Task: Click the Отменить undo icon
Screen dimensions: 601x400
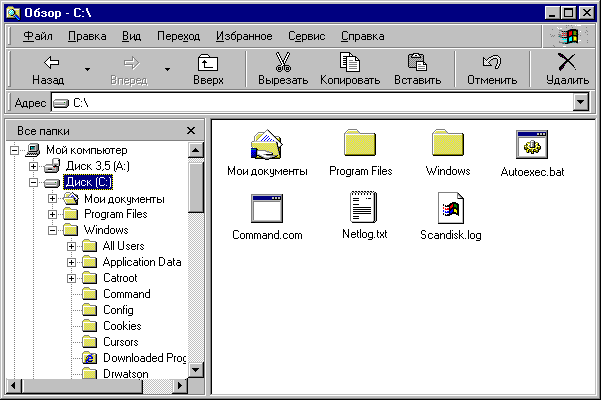Action: (x=492, y=62)
